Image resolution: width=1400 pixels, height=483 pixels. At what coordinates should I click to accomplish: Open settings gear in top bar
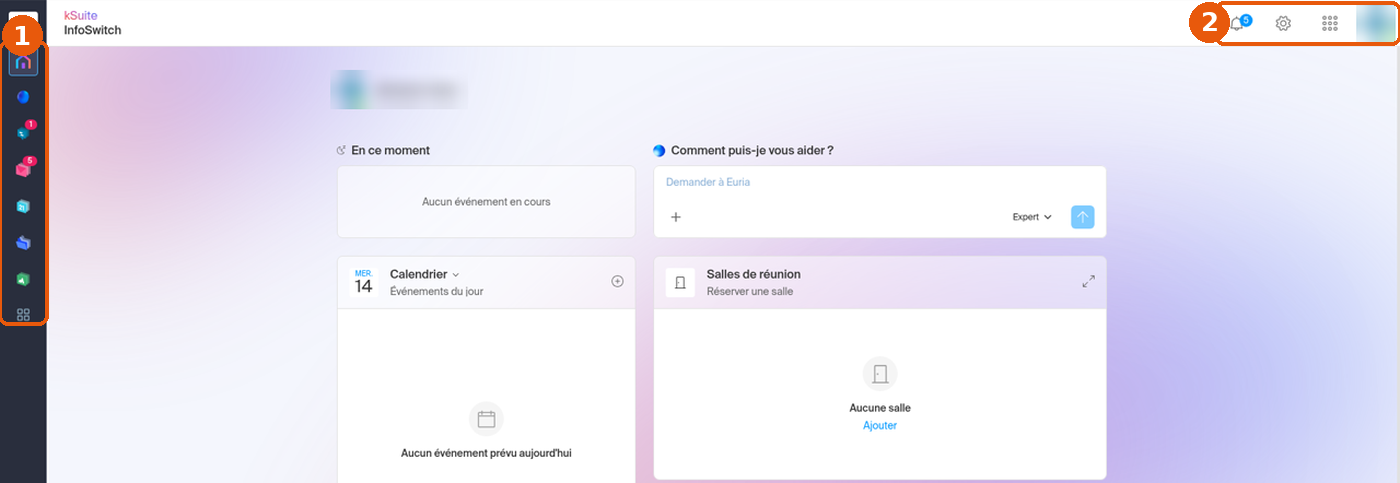tap(1283, 23)
